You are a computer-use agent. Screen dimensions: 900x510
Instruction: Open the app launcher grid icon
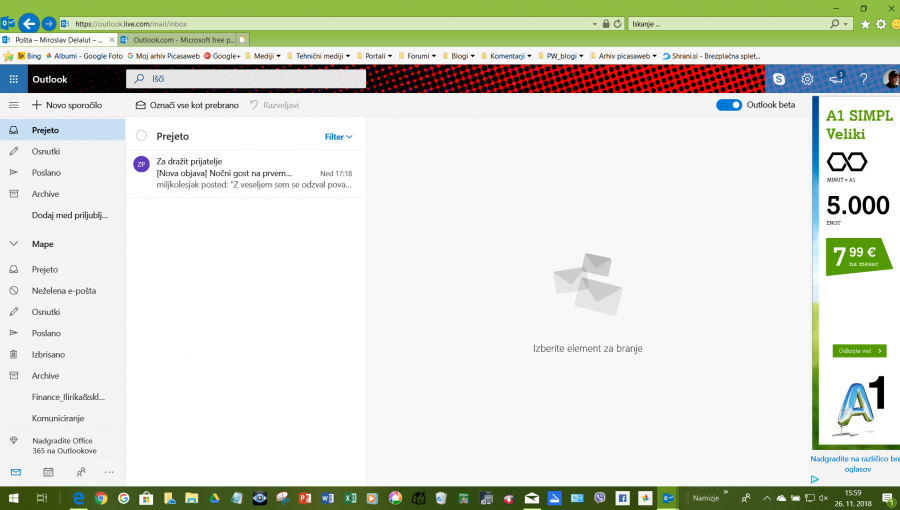14,79
